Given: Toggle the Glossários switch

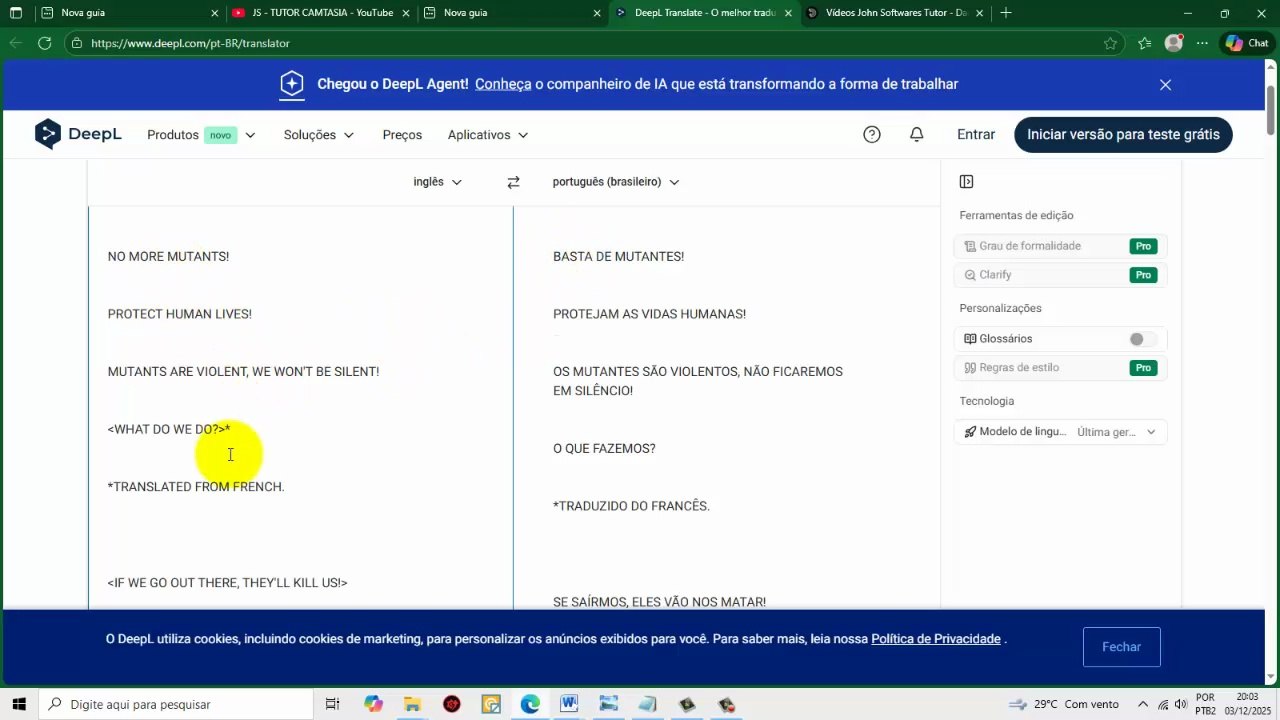Looking at the screenshot, I should click(x=1143, y=339).
